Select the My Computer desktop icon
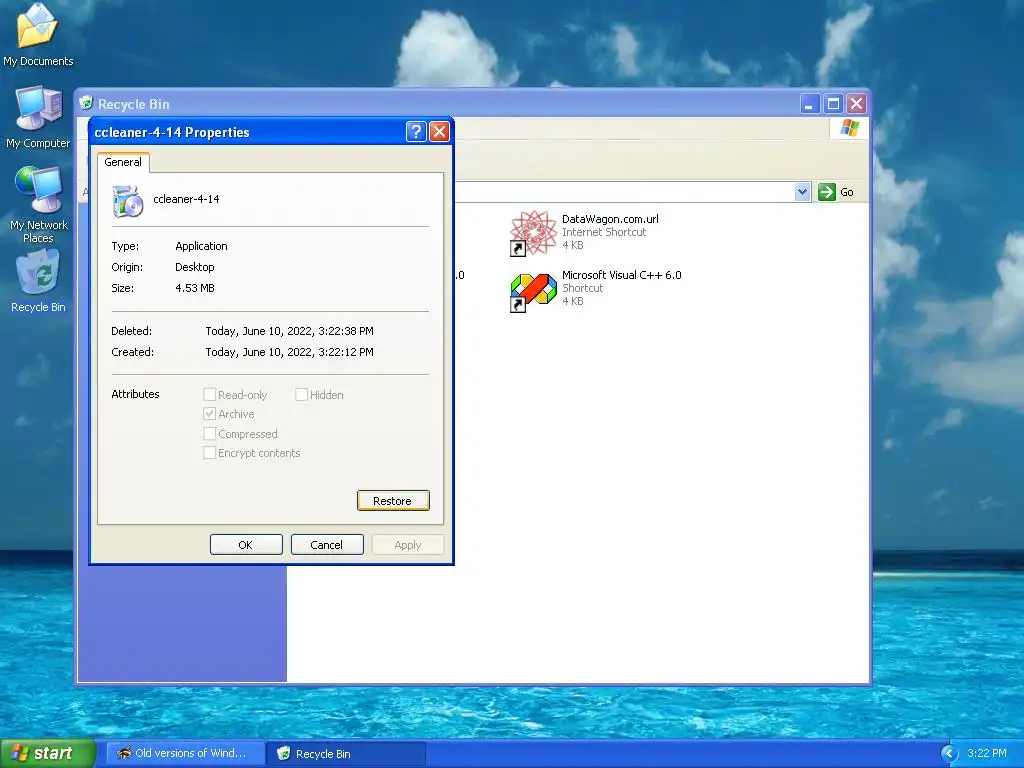Screen dimensions: 1024x768 point(38,118)
